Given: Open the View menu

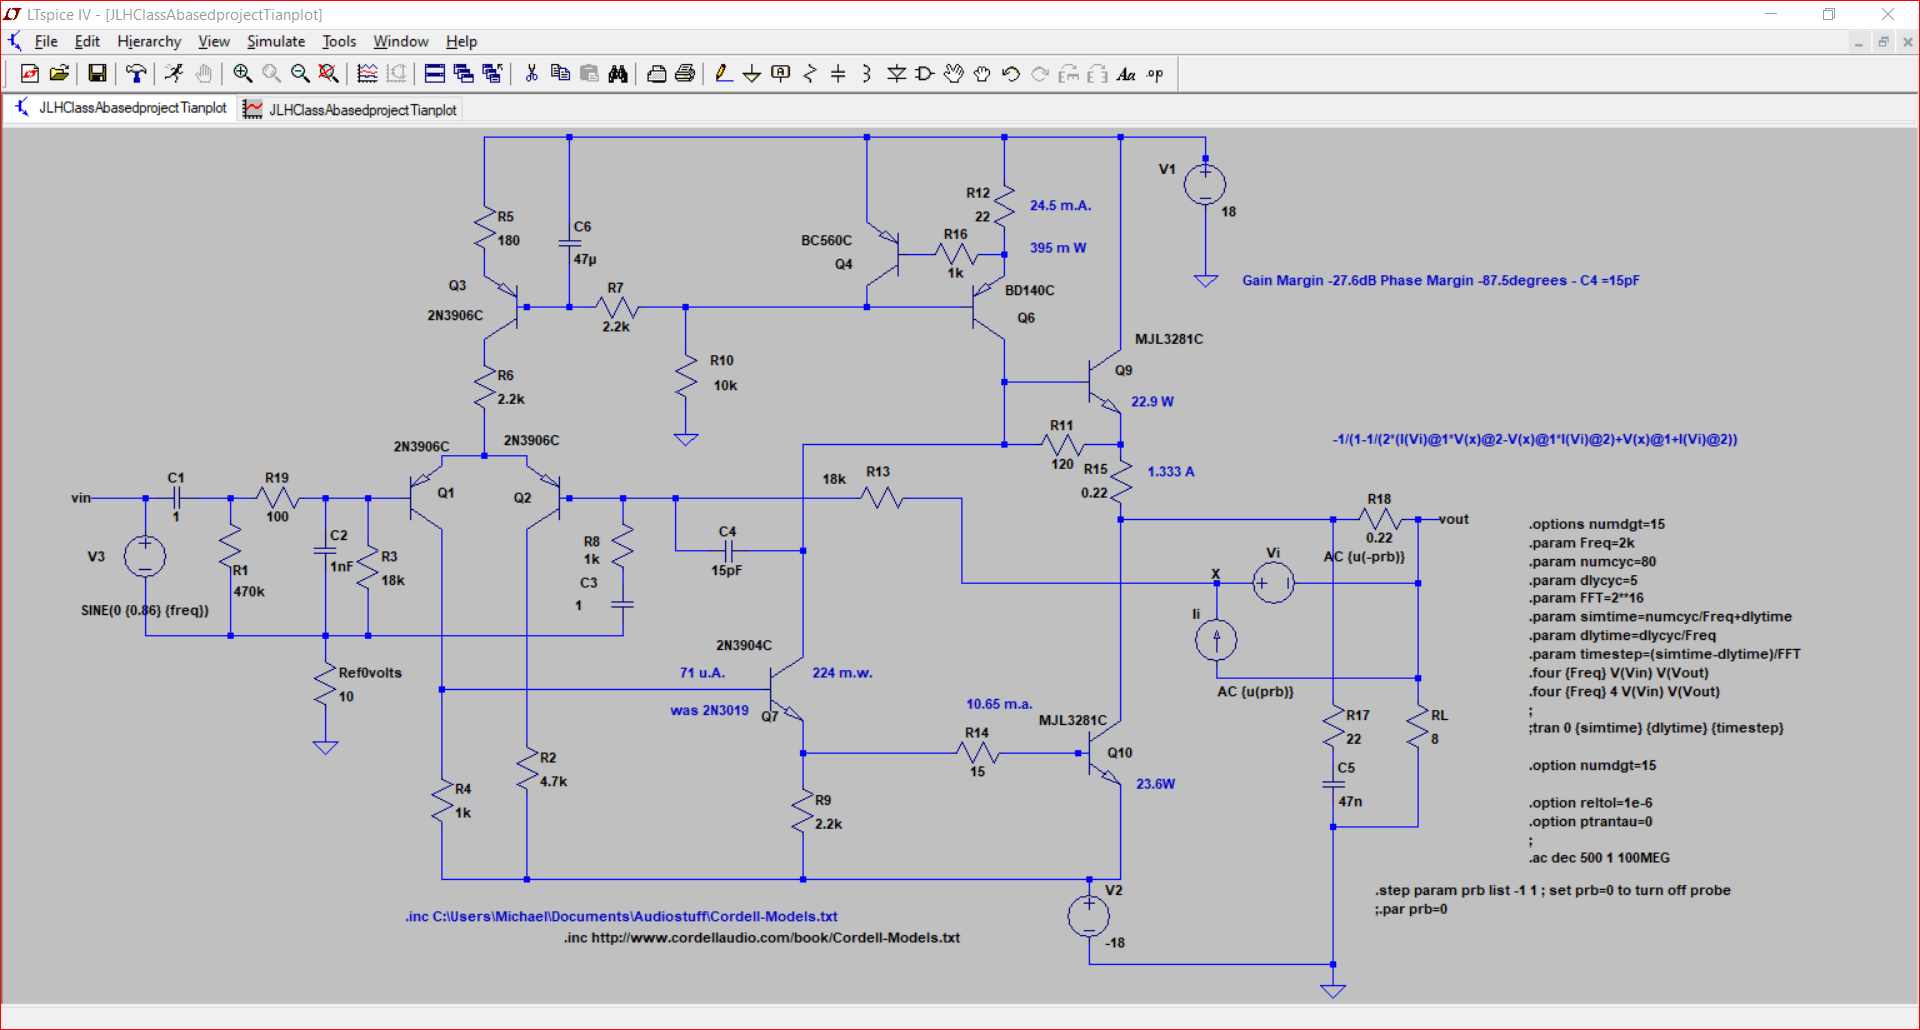Looking at the screenshot, I should pyautogui.click(x=213, y=41).
